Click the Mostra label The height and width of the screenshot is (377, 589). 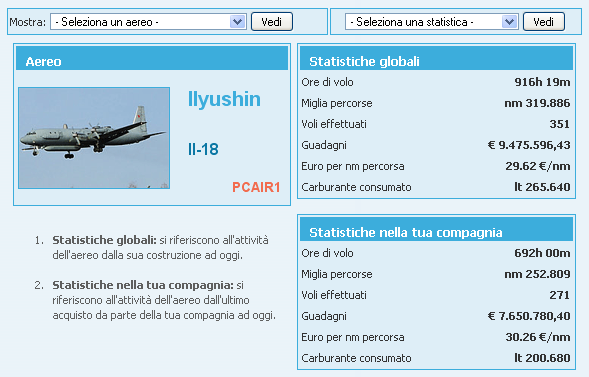click(27, 22)
